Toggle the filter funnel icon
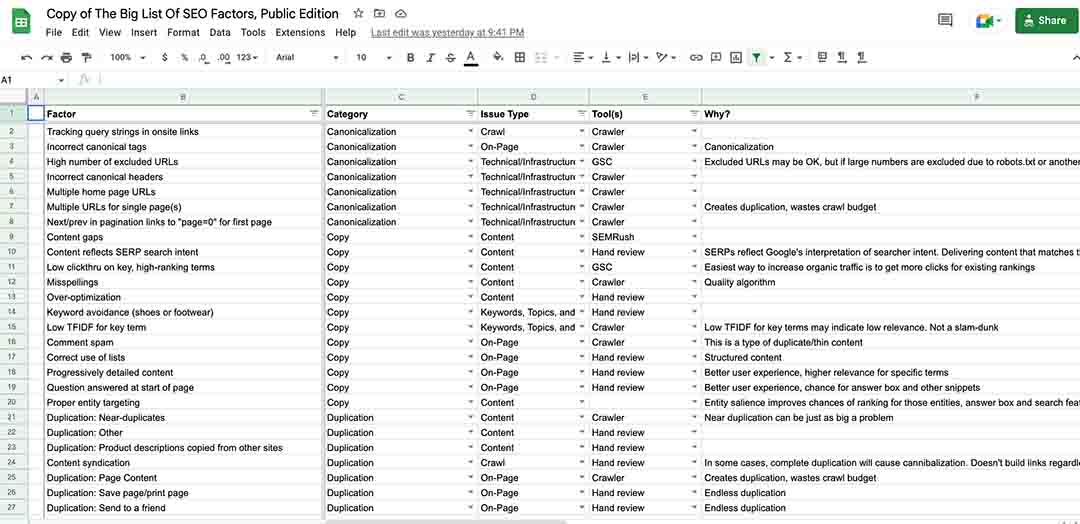Image resolution: width=1080 pixels, height=524 pixels. [756, 58]
